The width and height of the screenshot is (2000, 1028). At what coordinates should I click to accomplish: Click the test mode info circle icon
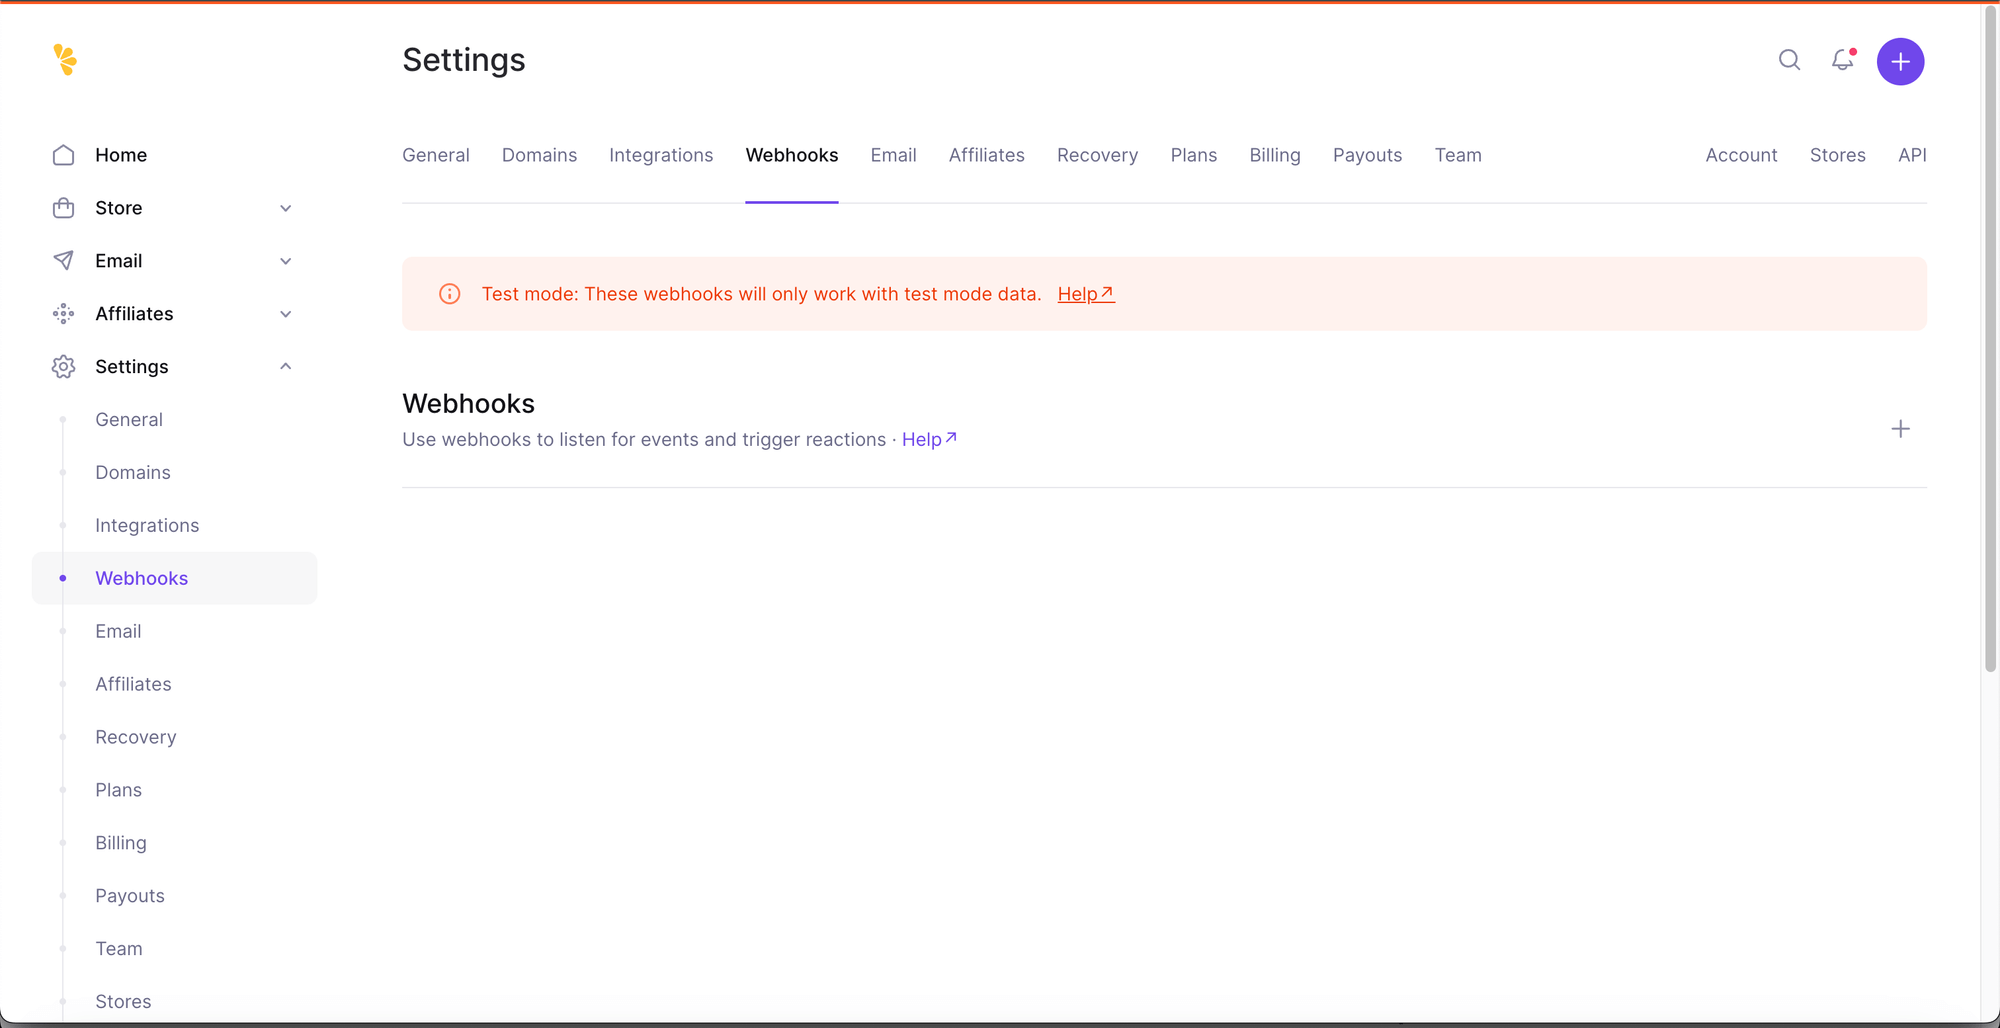[x=450, y=294]
